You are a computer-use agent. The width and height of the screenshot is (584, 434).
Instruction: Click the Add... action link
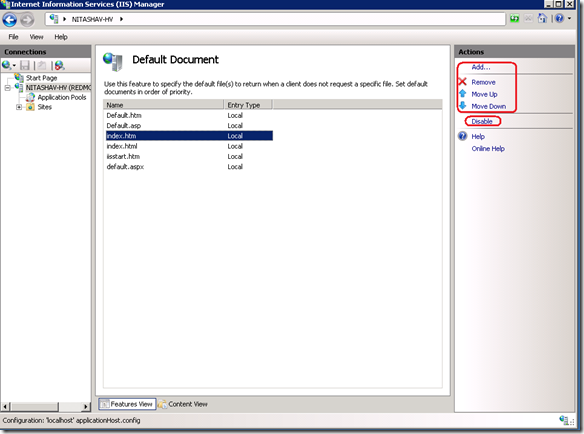tap(481, 67)
